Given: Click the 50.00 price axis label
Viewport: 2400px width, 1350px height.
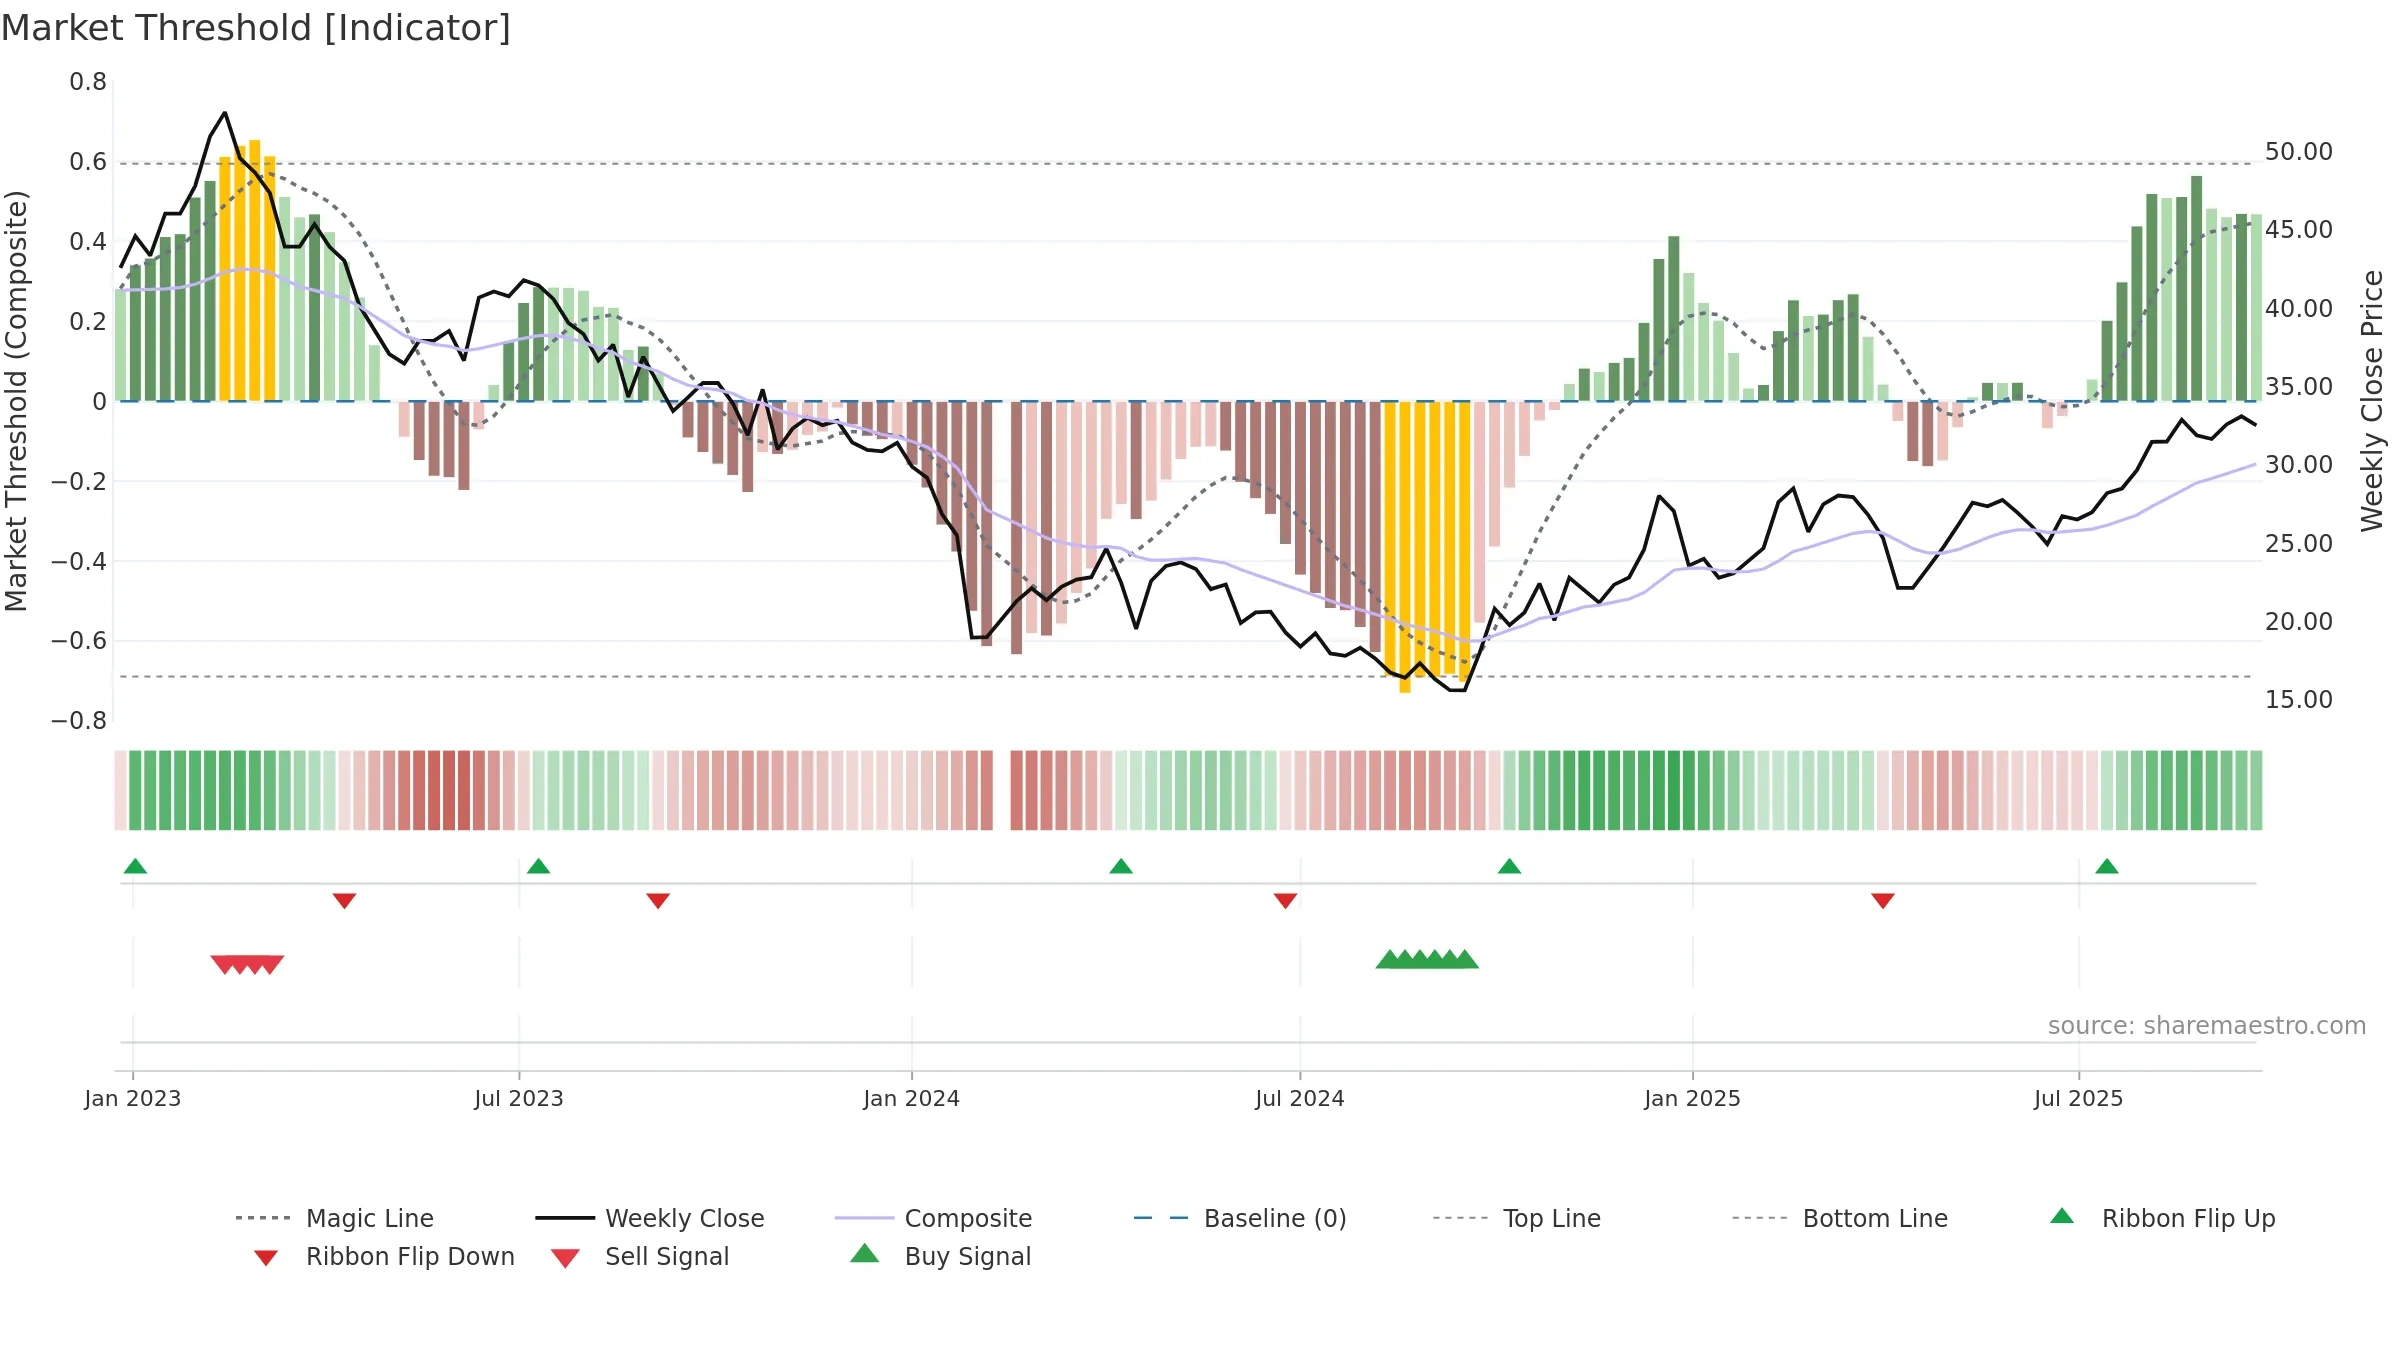Looking at the screenshot, I should coord(2299,152).
